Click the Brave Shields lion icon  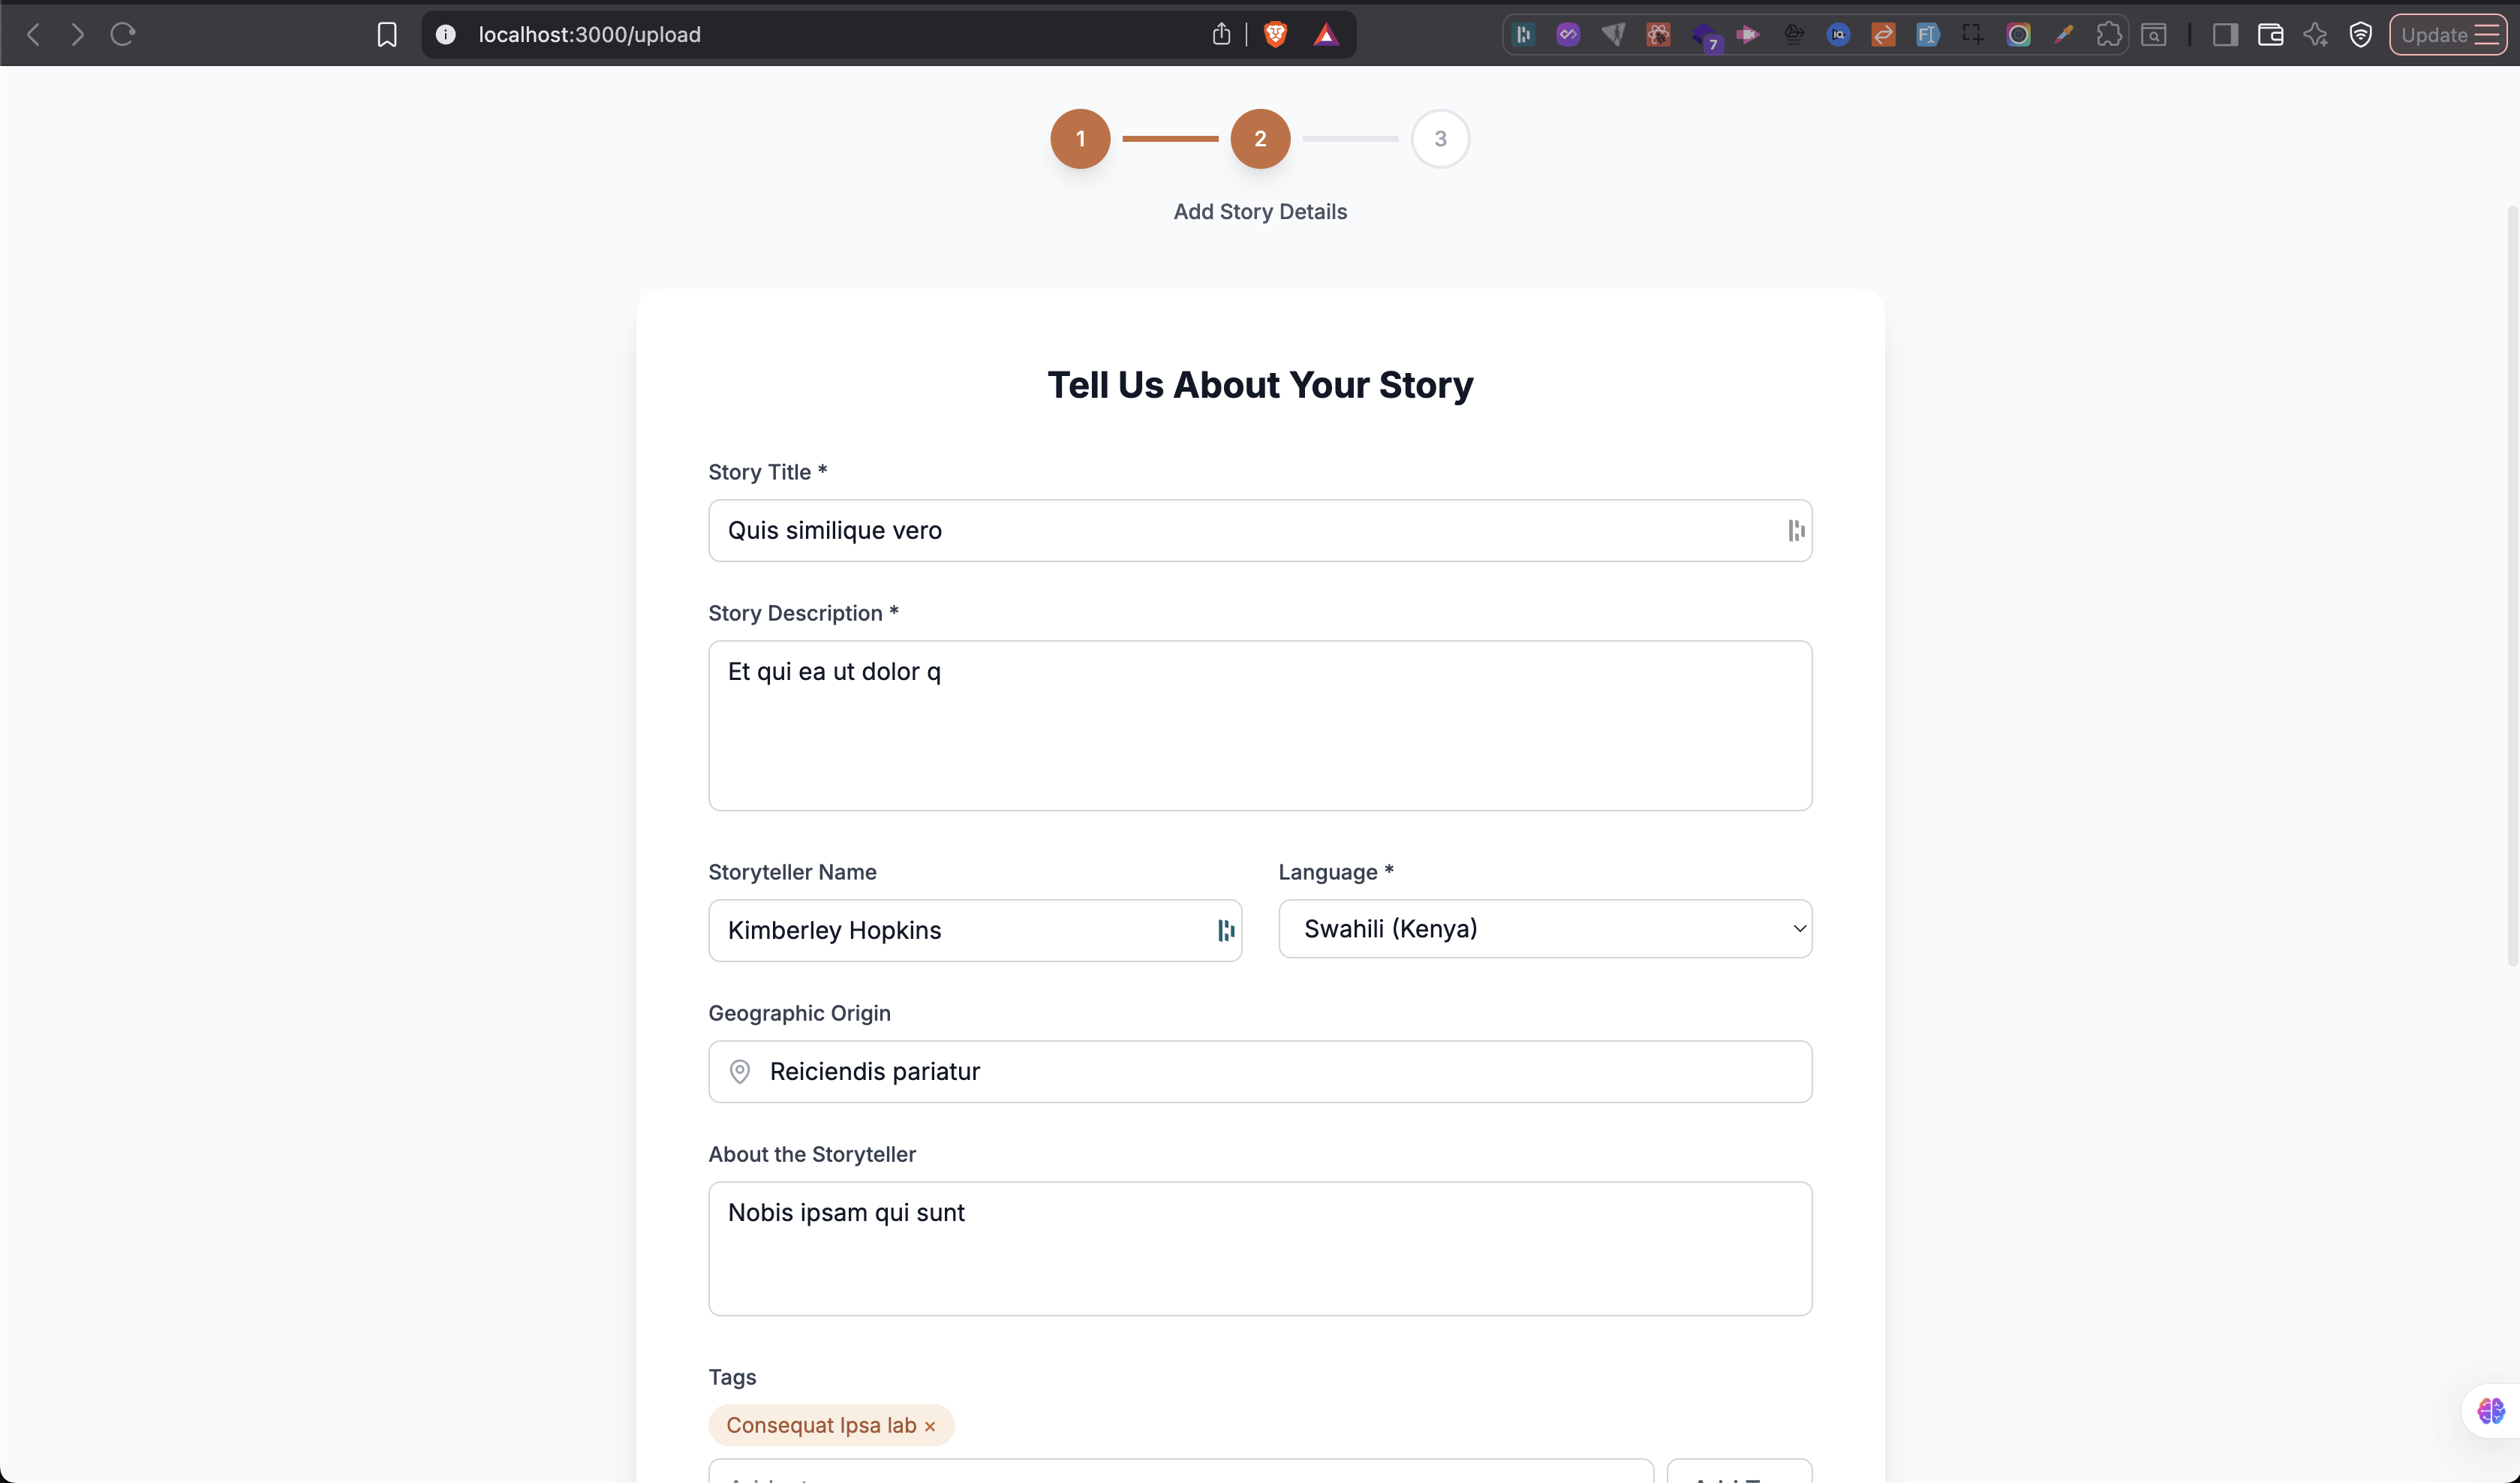tap(1275, 34)
